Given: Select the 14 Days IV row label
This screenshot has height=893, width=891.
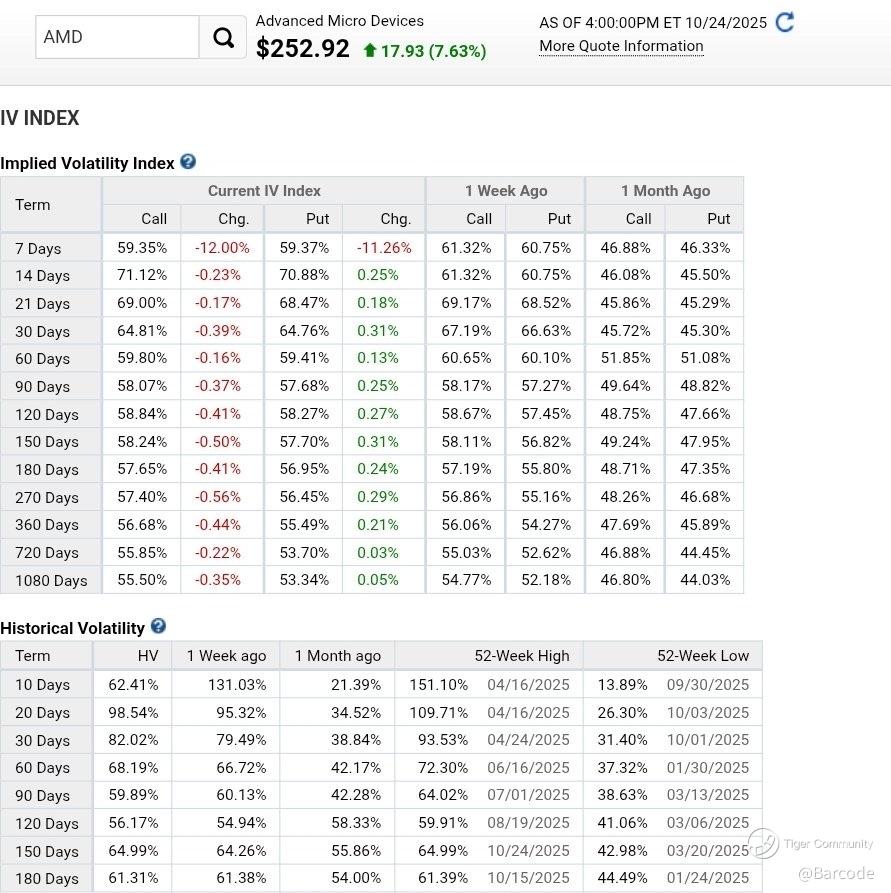Looking at the screenshot, I should [x=43, y=276].
